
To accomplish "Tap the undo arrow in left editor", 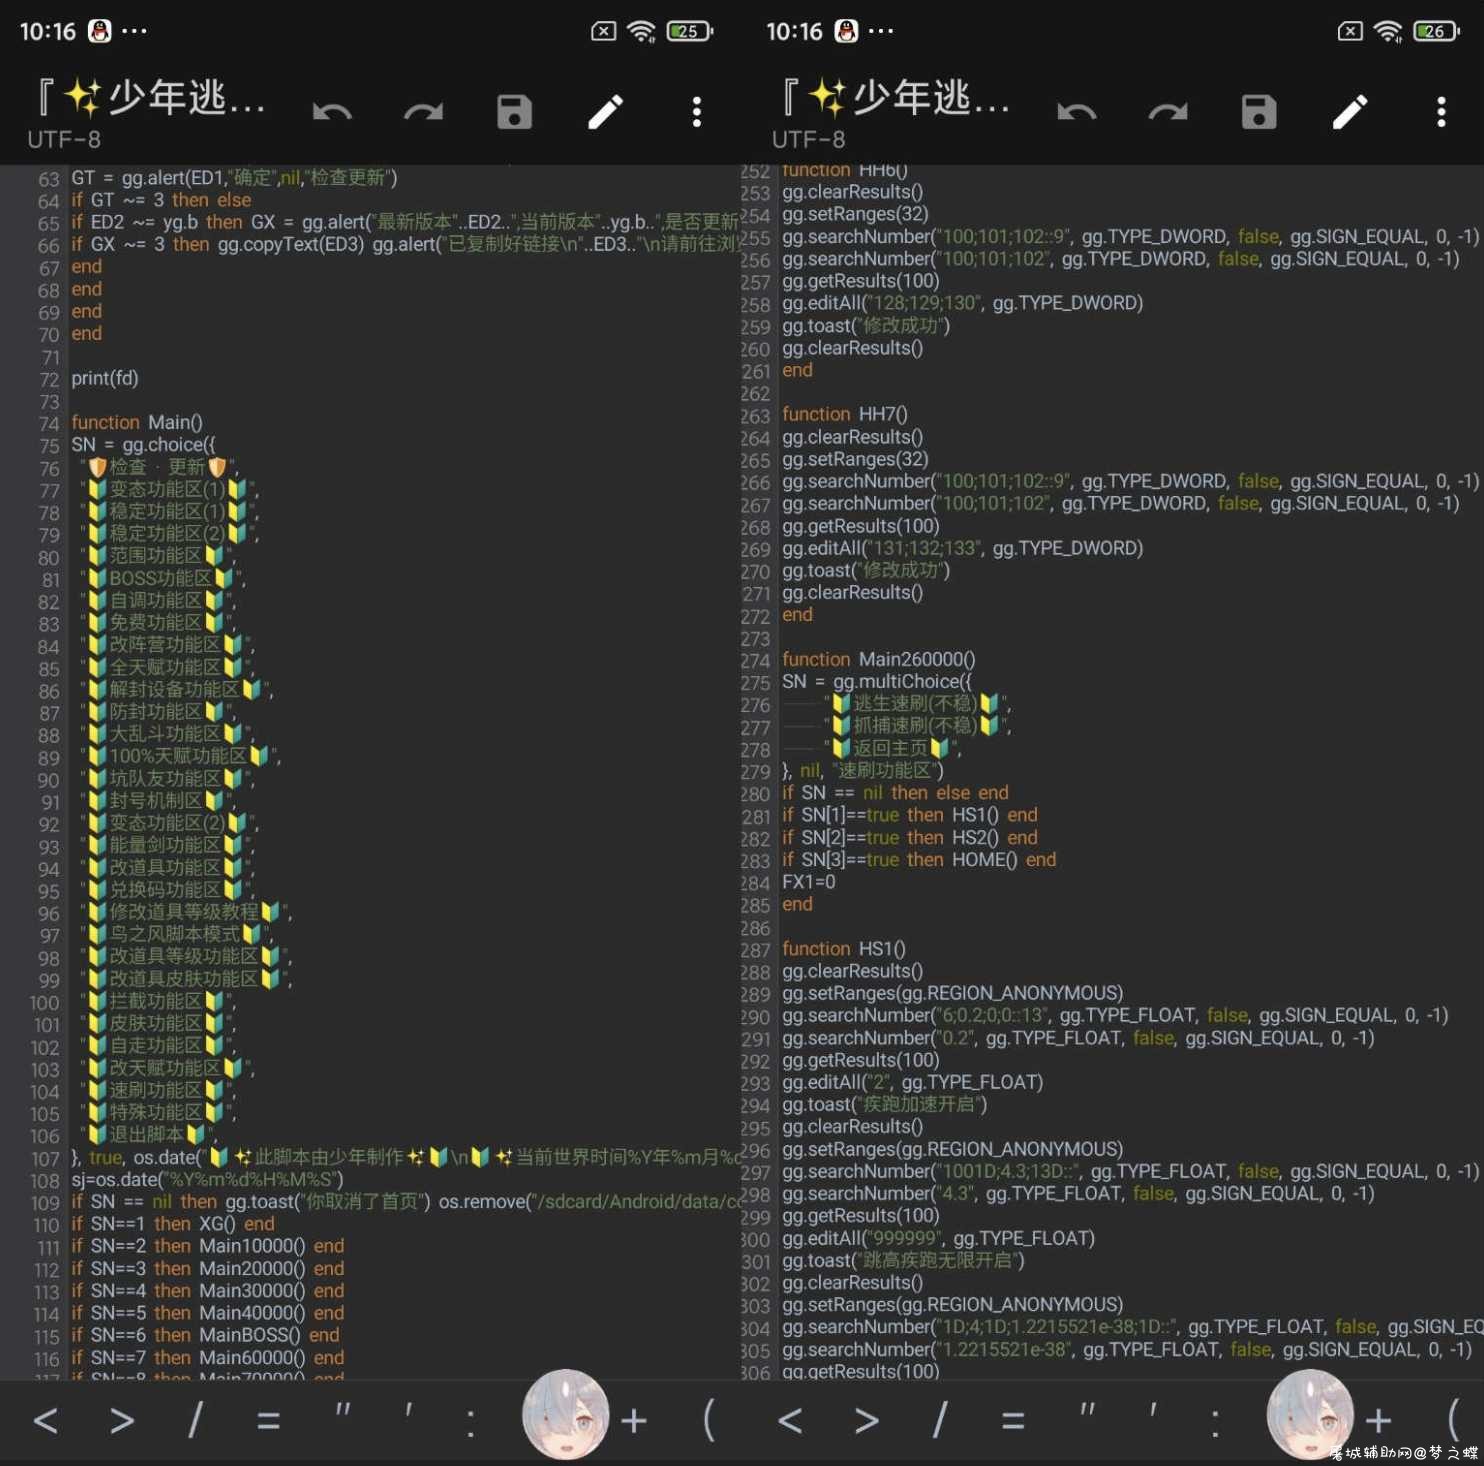I will 332,112.
